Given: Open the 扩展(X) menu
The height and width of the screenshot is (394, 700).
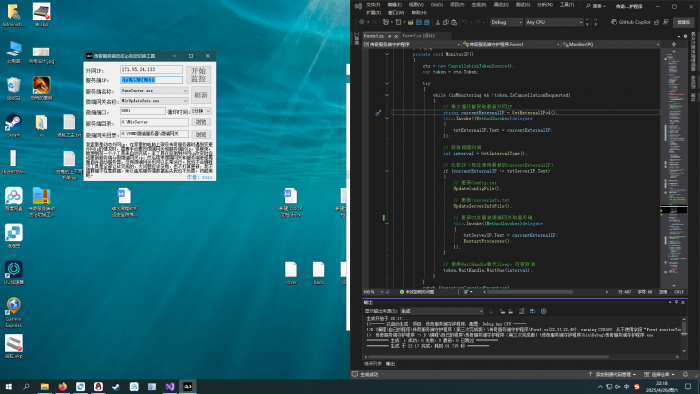Looking at the screenshot, I should click(374, 12).
